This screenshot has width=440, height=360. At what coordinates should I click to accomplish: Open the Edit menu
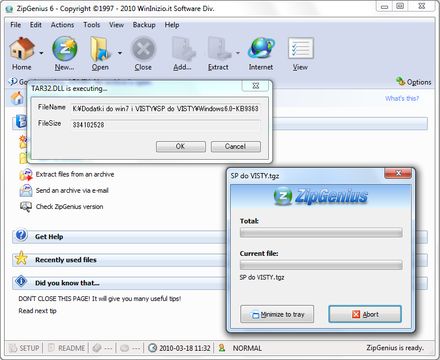(36, 25)
